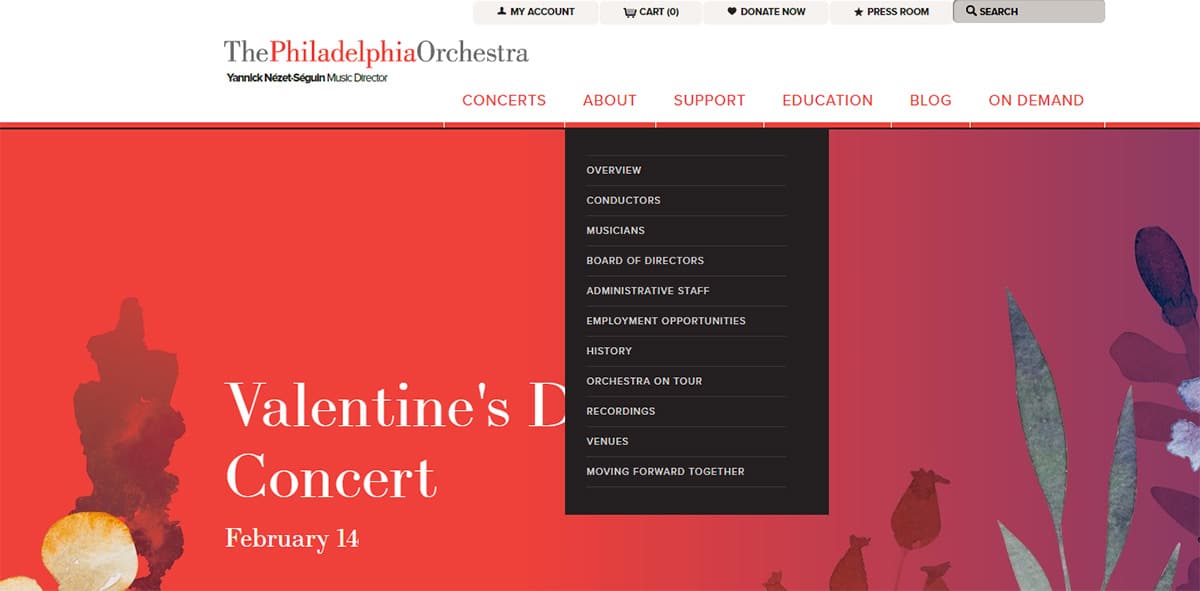Click the shopping cart icon
This screenshot has height=591, width=1200.
click(628, 12)
